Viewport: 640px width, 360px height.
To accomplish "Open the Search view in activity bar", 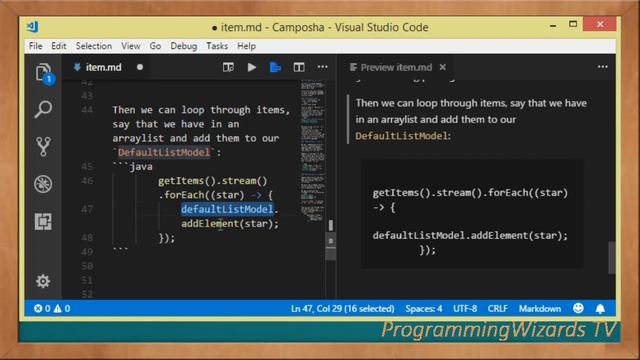I will point(43,109).
